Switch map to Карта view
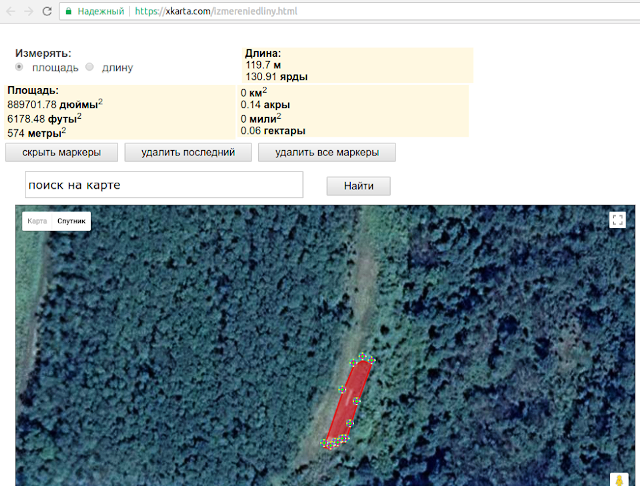 [37, 221]
